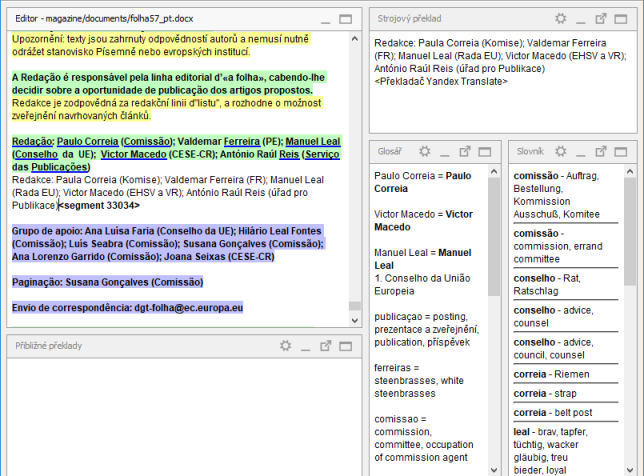Viewport: 644px width, 476px height.
Task: Open settings gear in Glosář pane
Action: point(425,152)
